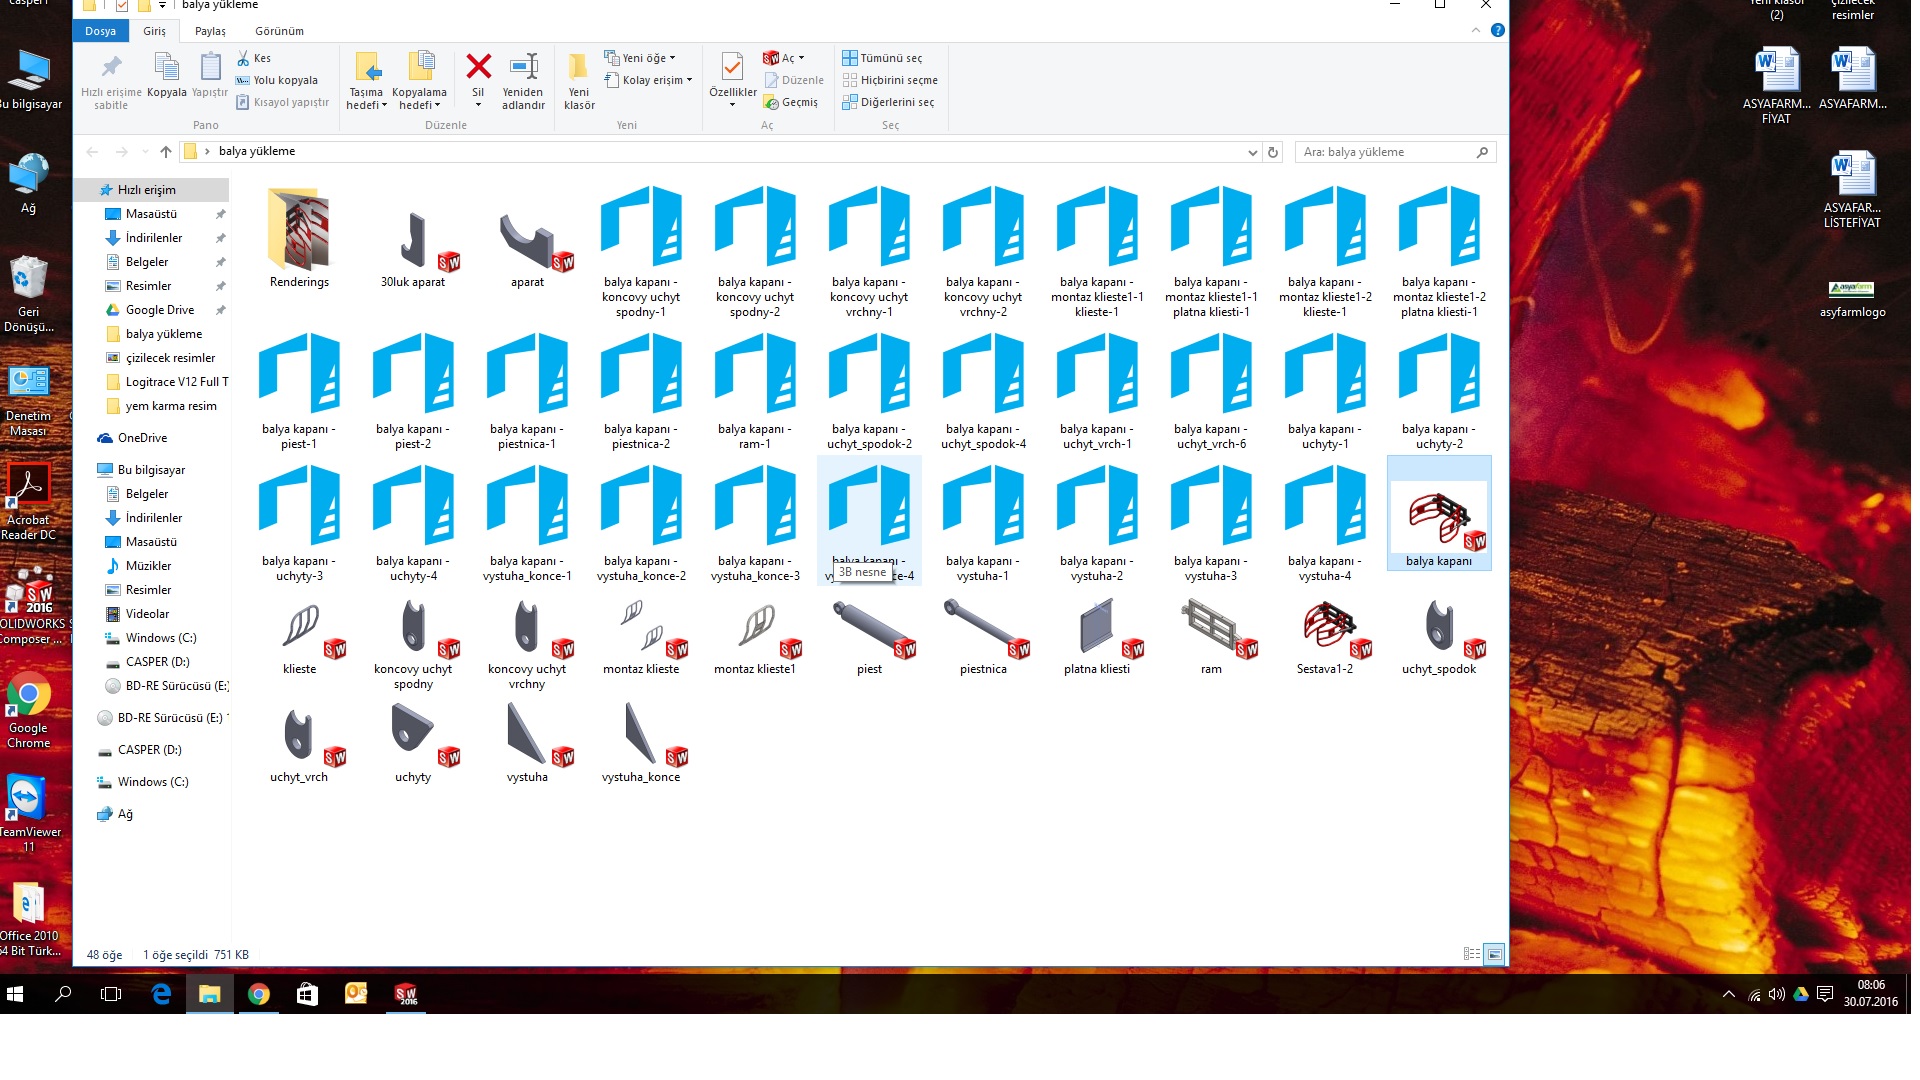The height and width of the screenshot is (1080, 1920).
Task: Open SolidWorks 2016 from the taskbar
Action: tap(406, 994)
